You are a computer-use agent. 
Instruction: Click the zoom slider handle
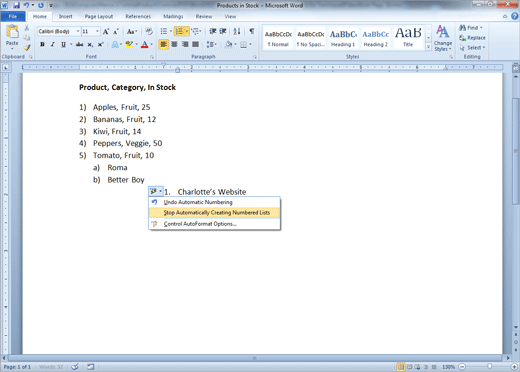pos(489,367)
